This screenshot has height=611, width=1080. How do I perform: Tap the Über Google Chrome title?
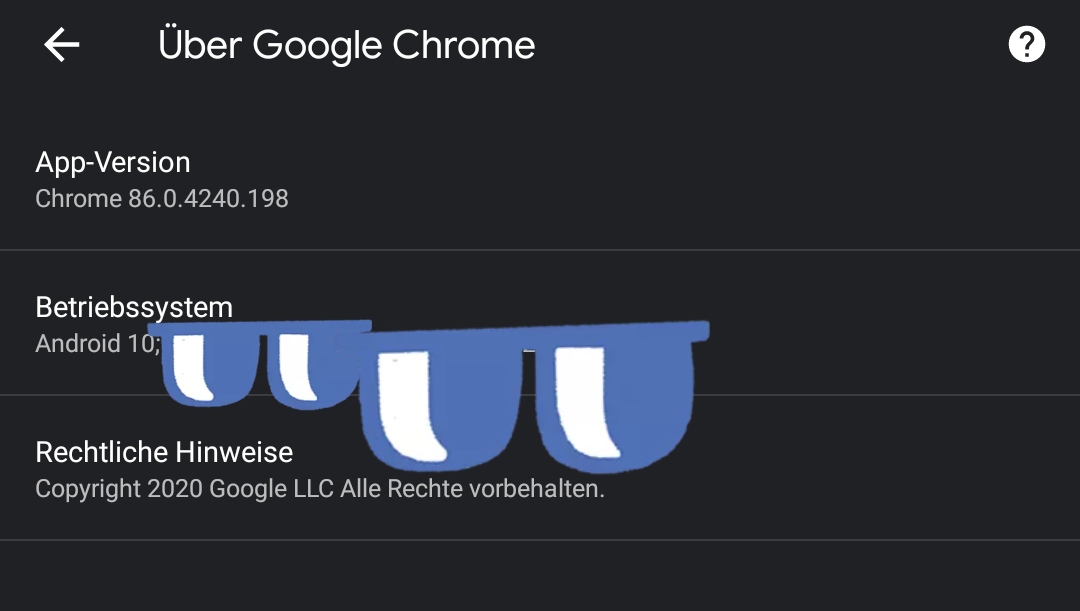345,44
